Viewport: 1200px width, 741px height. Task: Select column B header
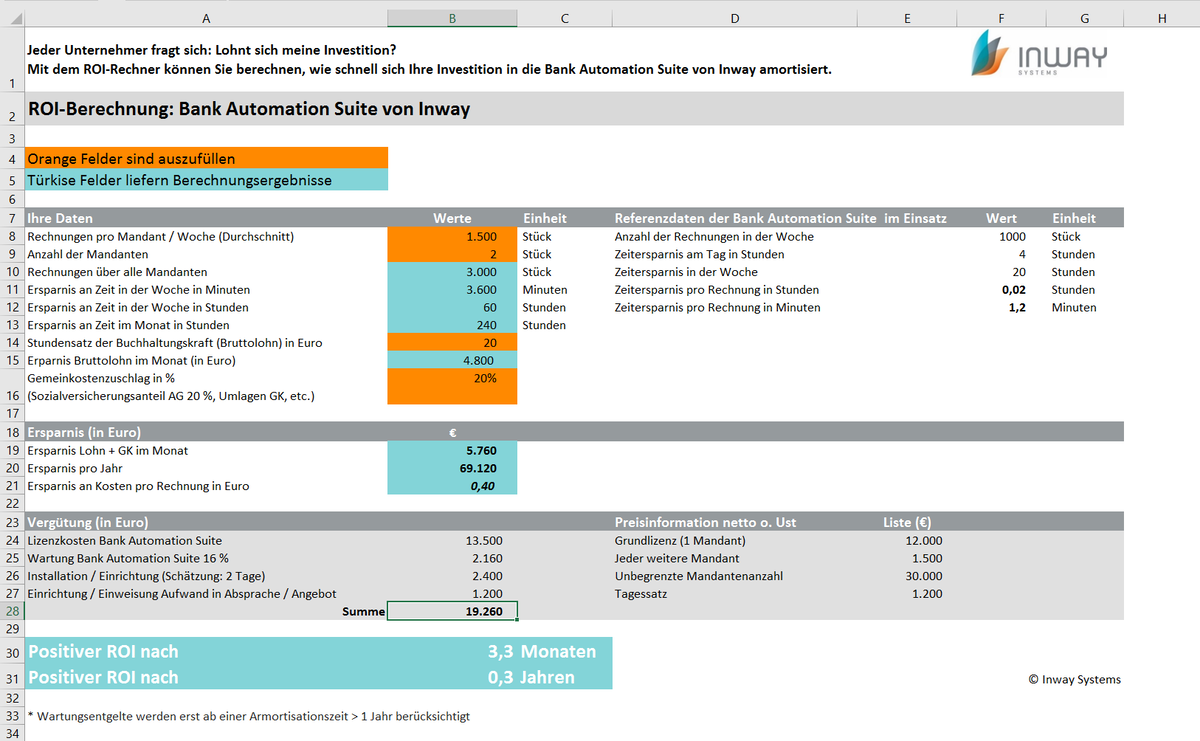452,18
